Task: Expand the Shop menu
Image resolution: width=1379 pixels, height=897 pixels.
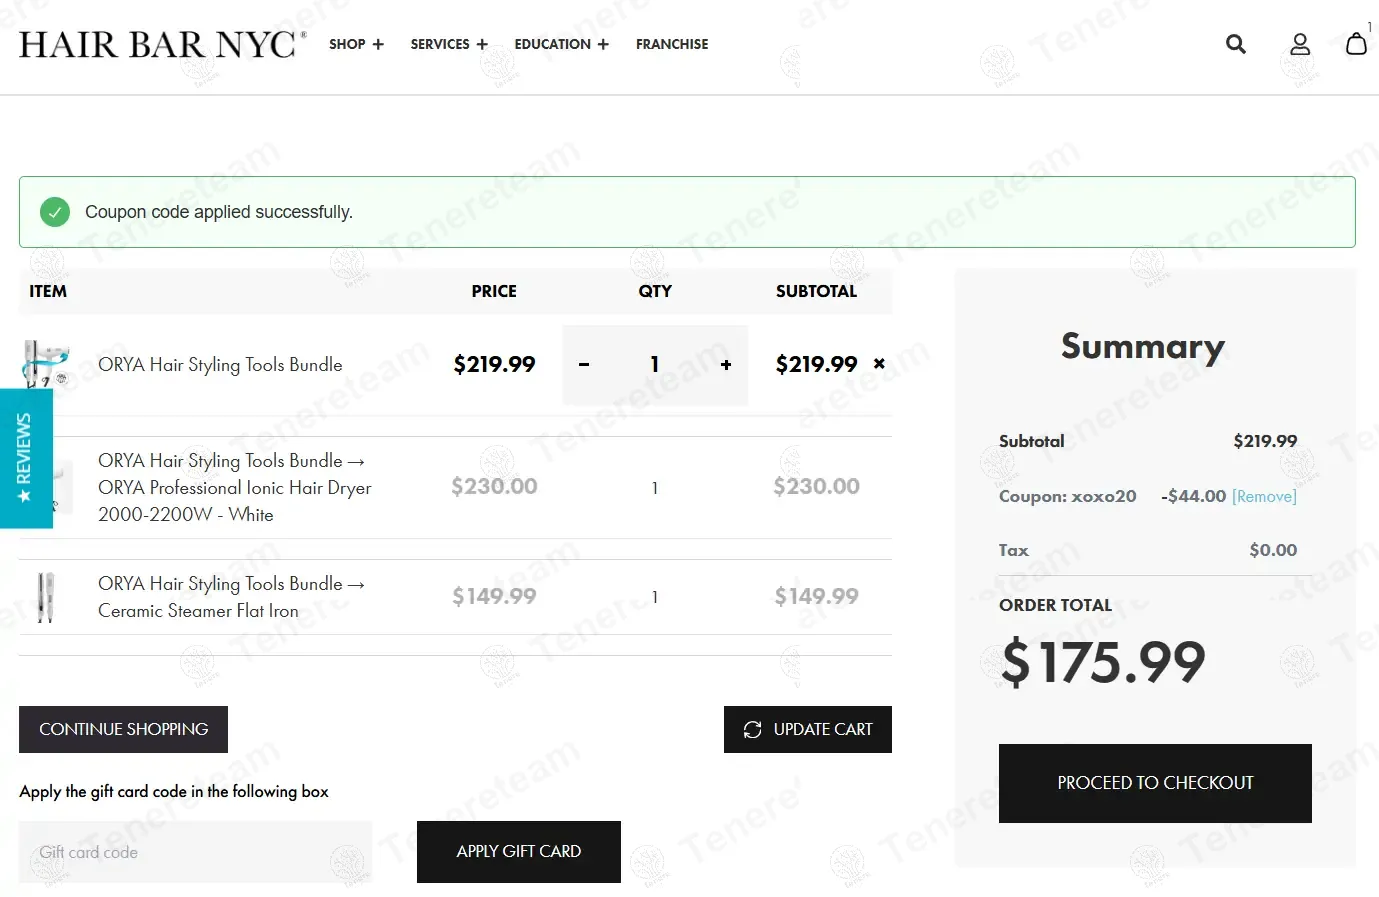Action: tap(356, 44)
